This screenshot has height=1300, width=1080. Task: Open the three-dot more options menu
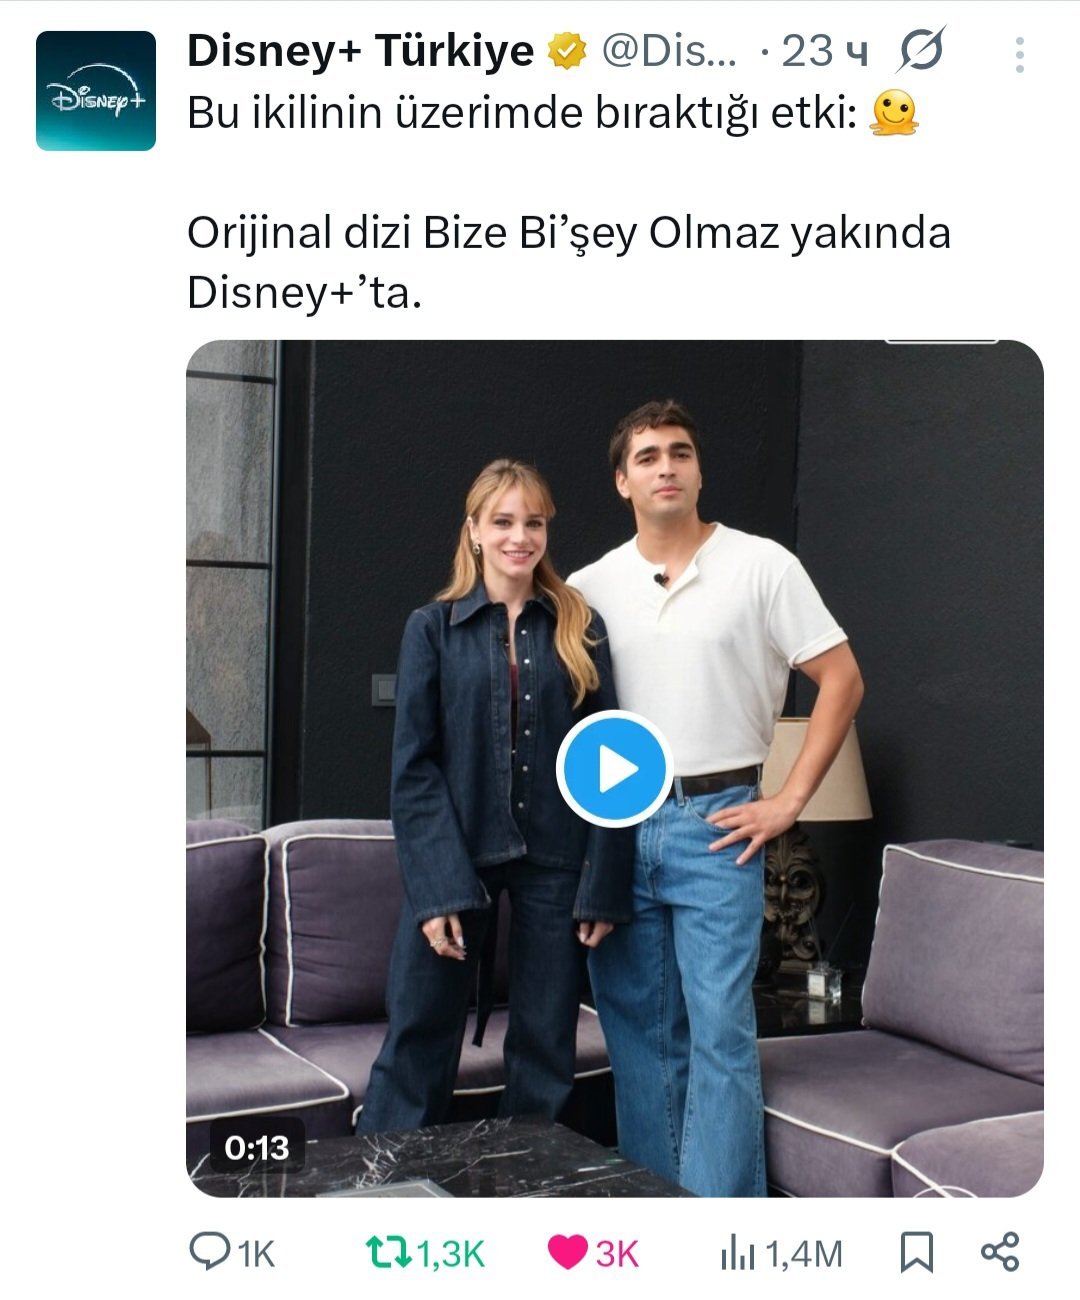click(1019, 55)
